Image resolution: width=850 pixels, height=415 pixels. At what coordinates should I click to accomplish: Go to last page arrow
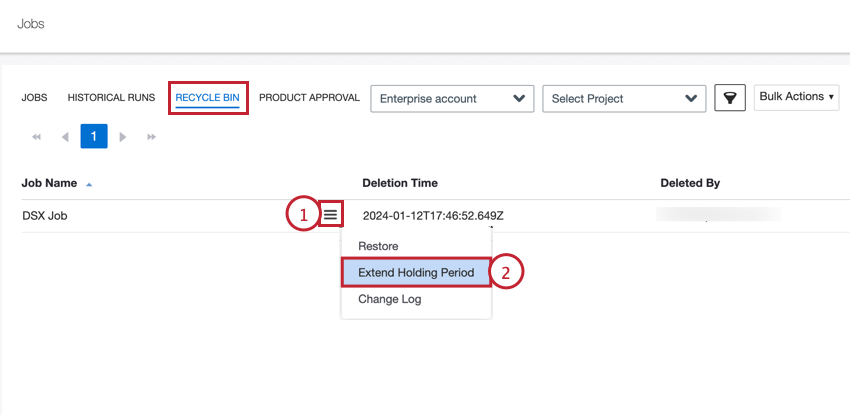[x=152, y=136]
